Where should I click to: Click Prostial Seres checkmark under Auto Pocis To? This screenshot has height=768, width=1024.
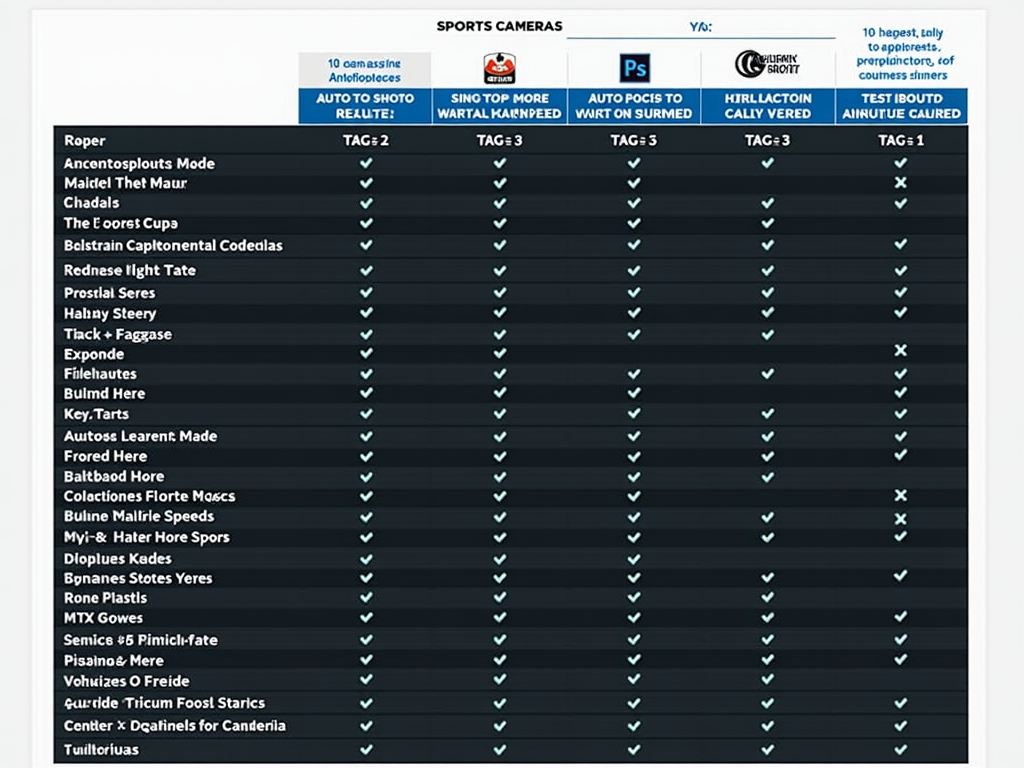pos(633,292)
